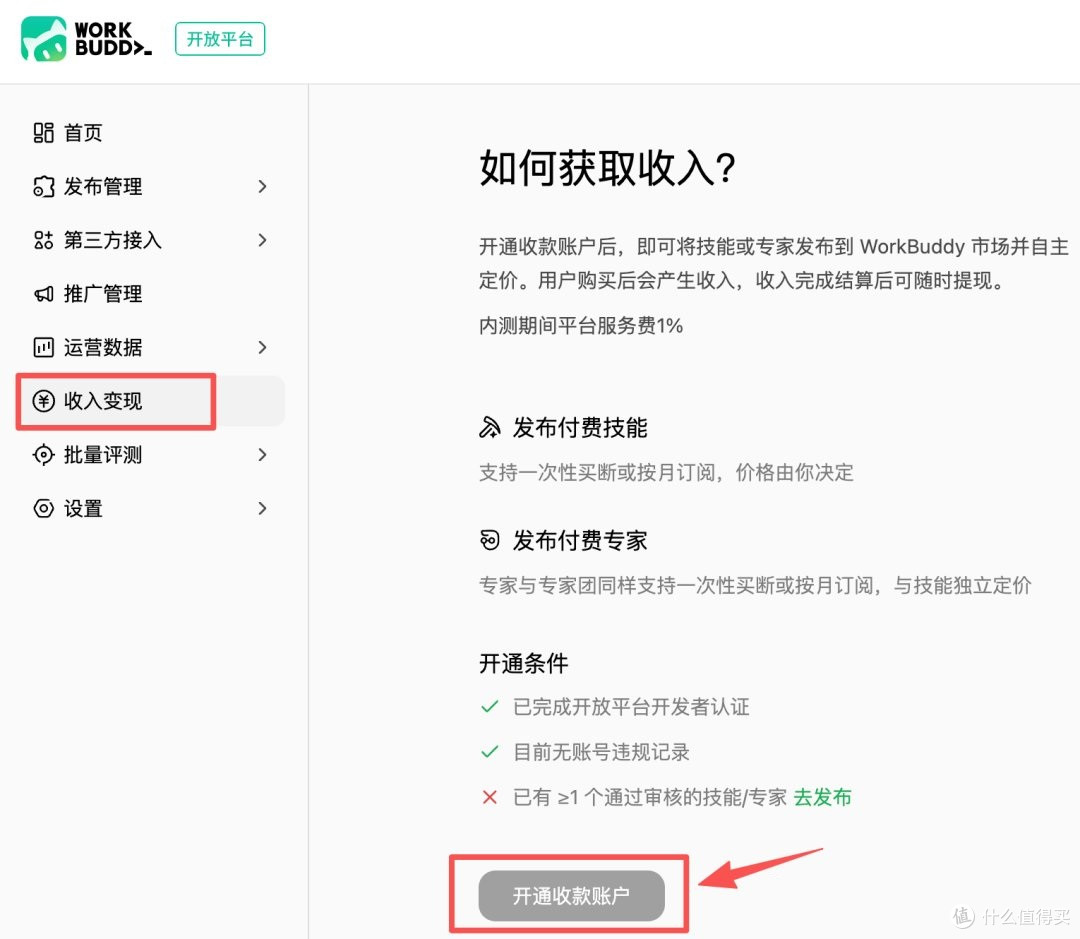Click green check beside 目前无账号违规记录
The image size is (1080, 939).
490,752
